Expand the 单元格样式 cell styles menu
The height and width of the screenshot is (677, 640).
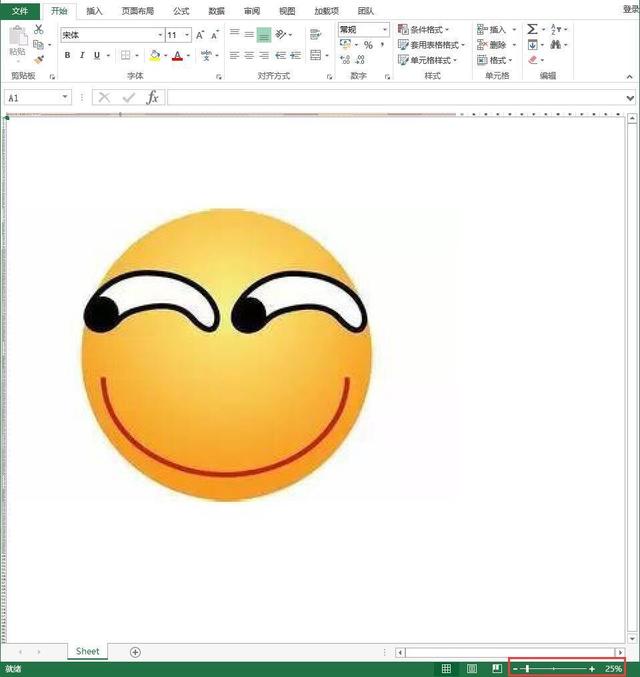point(427,60)
